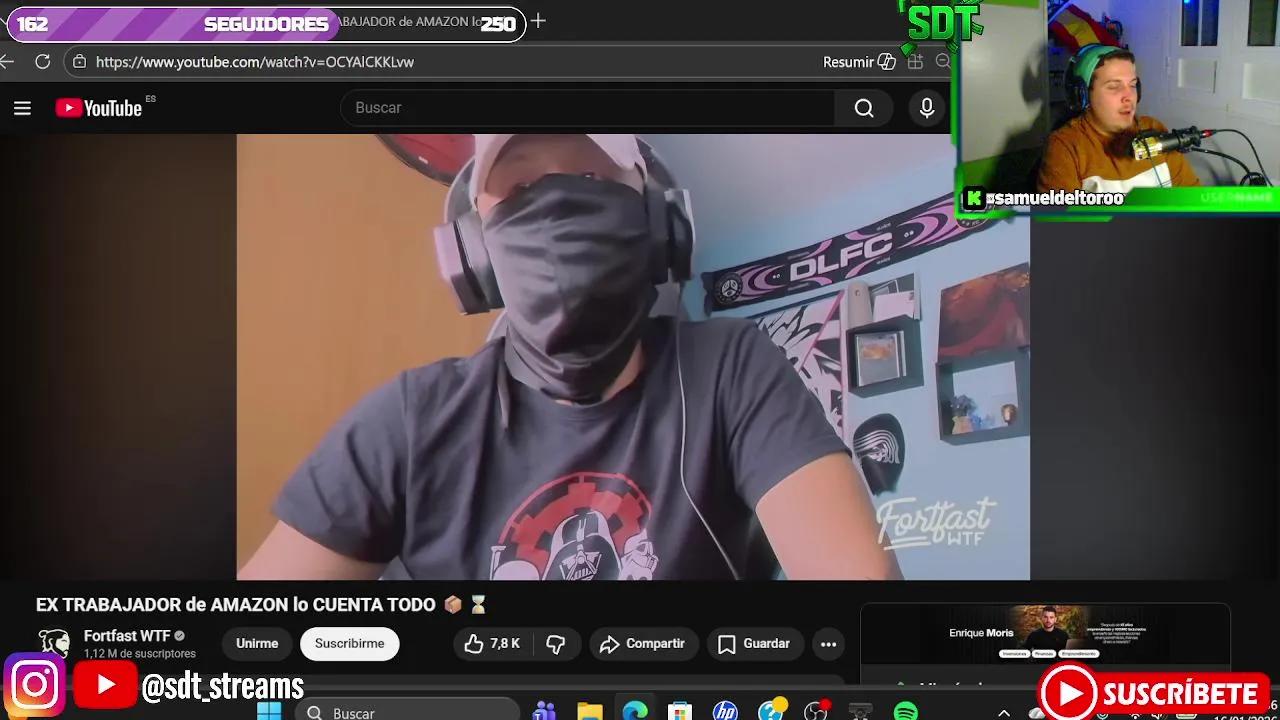Dislike the video with the thumbs down
This screenshot has width=1280, height=720.
pyautogui.click(x=557, y=644)
